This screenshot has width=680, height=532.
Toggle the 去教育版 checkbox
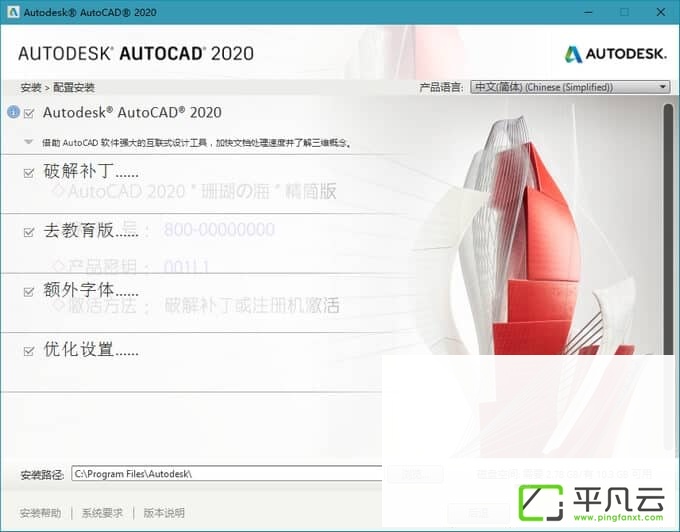[x=29, y=232]
